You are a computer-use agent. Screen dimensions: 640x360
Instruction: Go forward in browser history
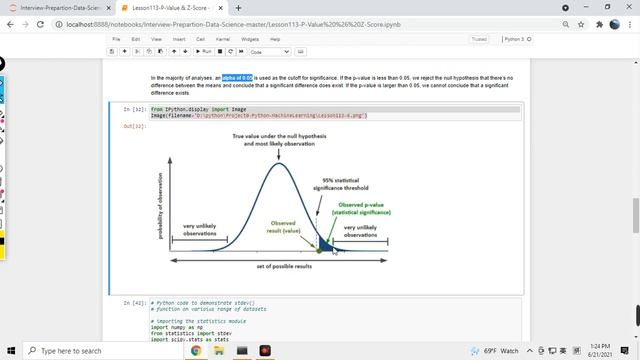pos(25,24)
